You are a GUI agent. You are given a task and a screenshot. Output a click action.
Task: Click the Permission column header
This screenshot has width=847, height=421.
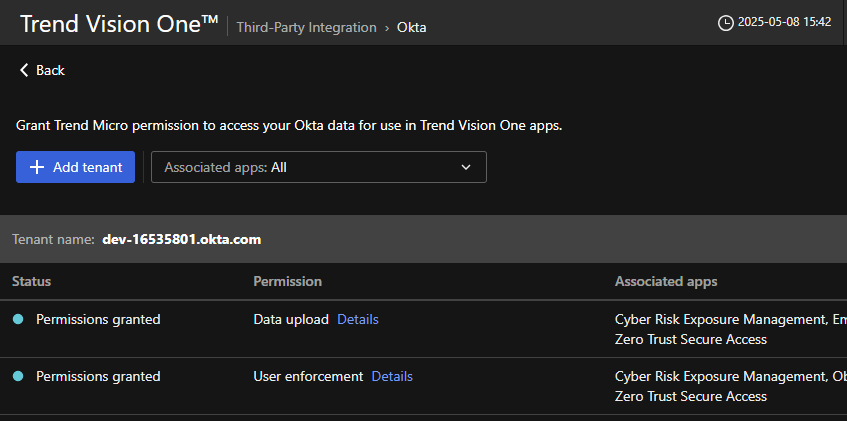pyautogui.click(x=287, y=281)
